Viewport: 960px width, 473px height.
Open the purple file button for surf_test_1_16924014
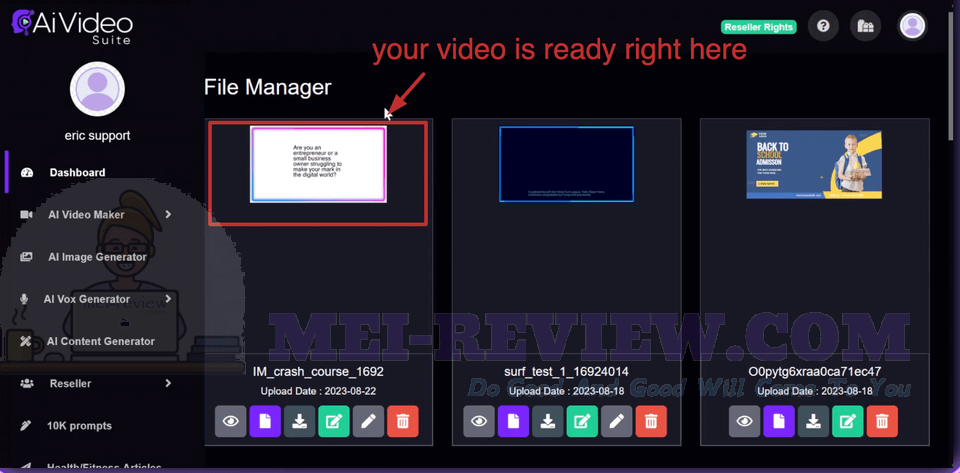pyautogui.click(x=513, y=421)
